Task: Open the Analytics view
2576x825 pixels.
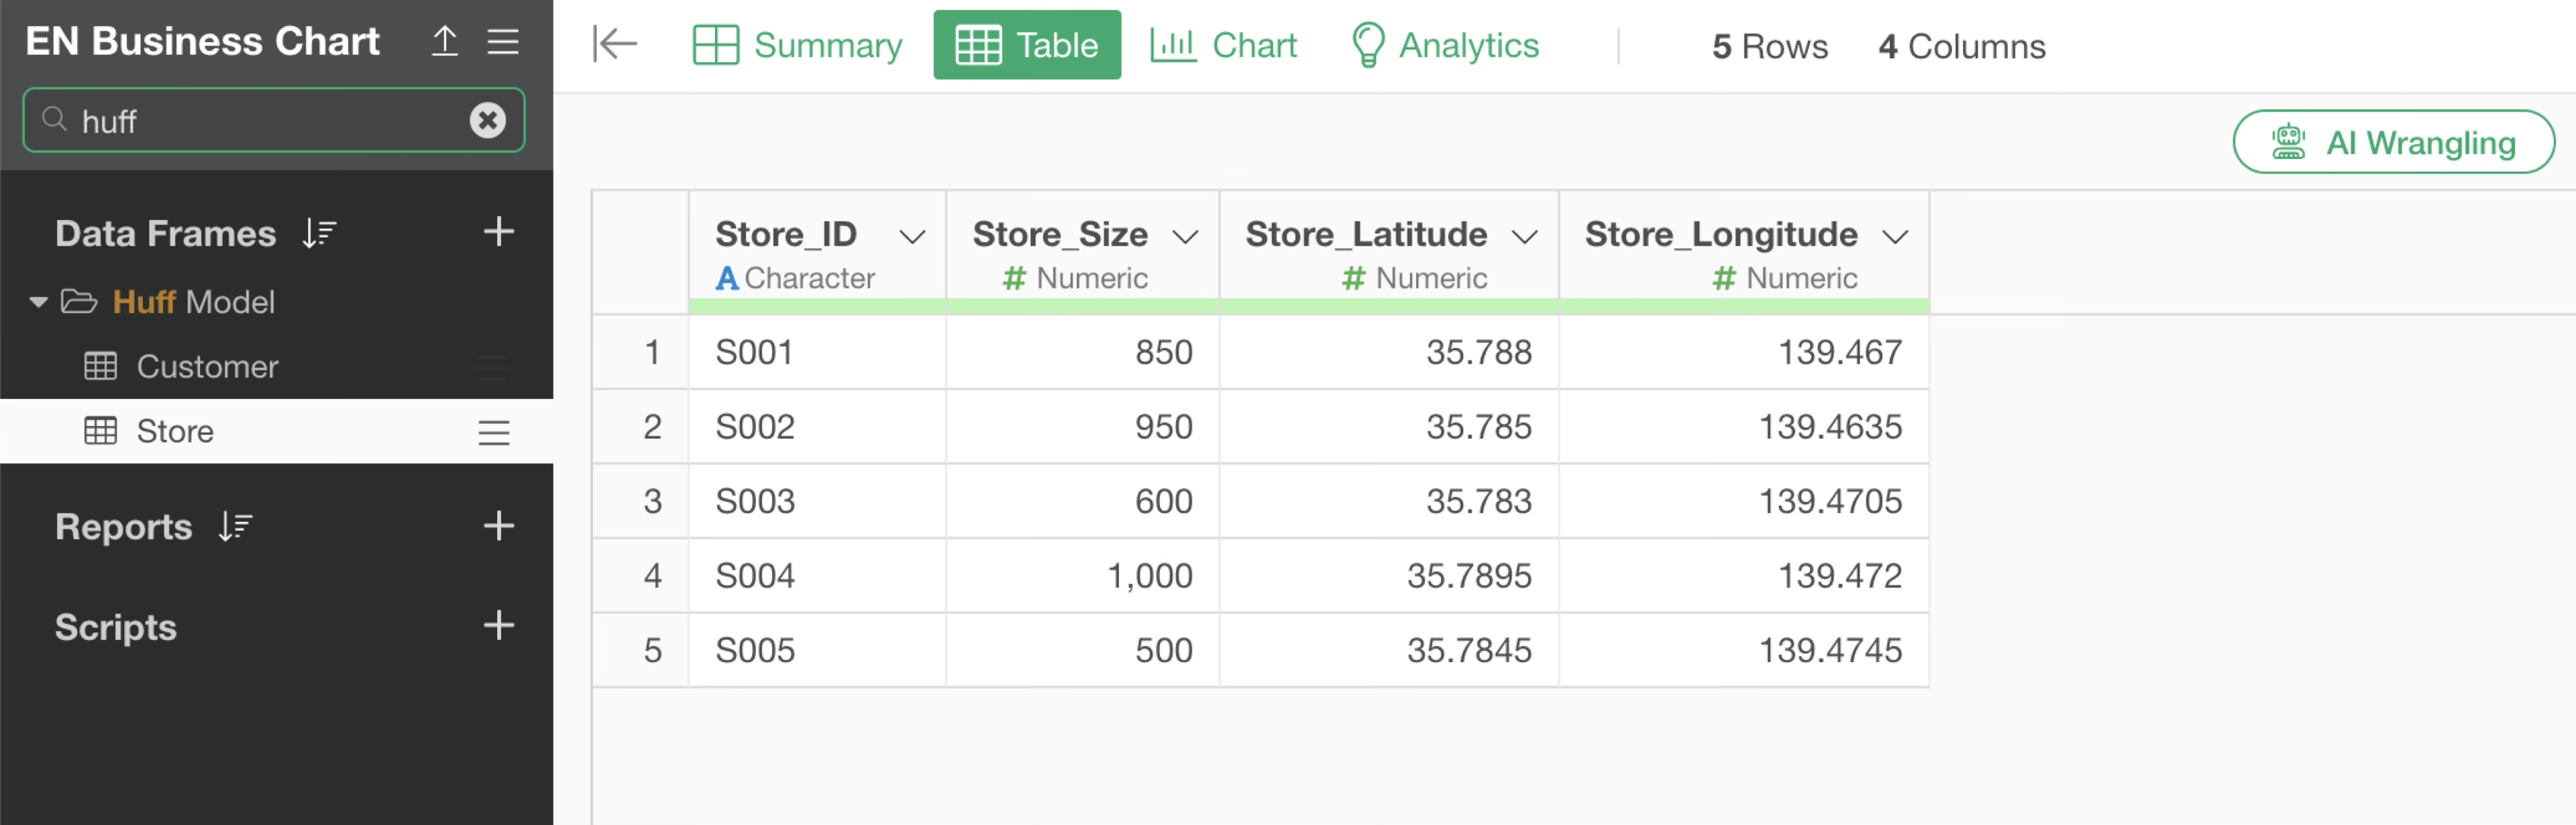Action: pyautogui.click(x=1444, y=45)
